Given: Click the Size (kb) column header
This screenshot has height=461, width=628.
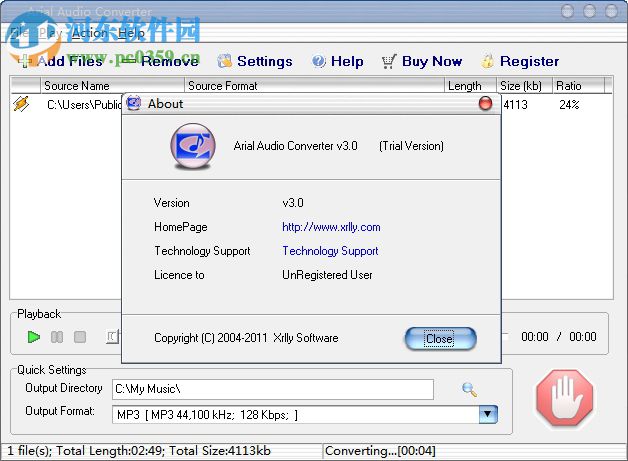Looking at the screenshot, I should (525, 86).
